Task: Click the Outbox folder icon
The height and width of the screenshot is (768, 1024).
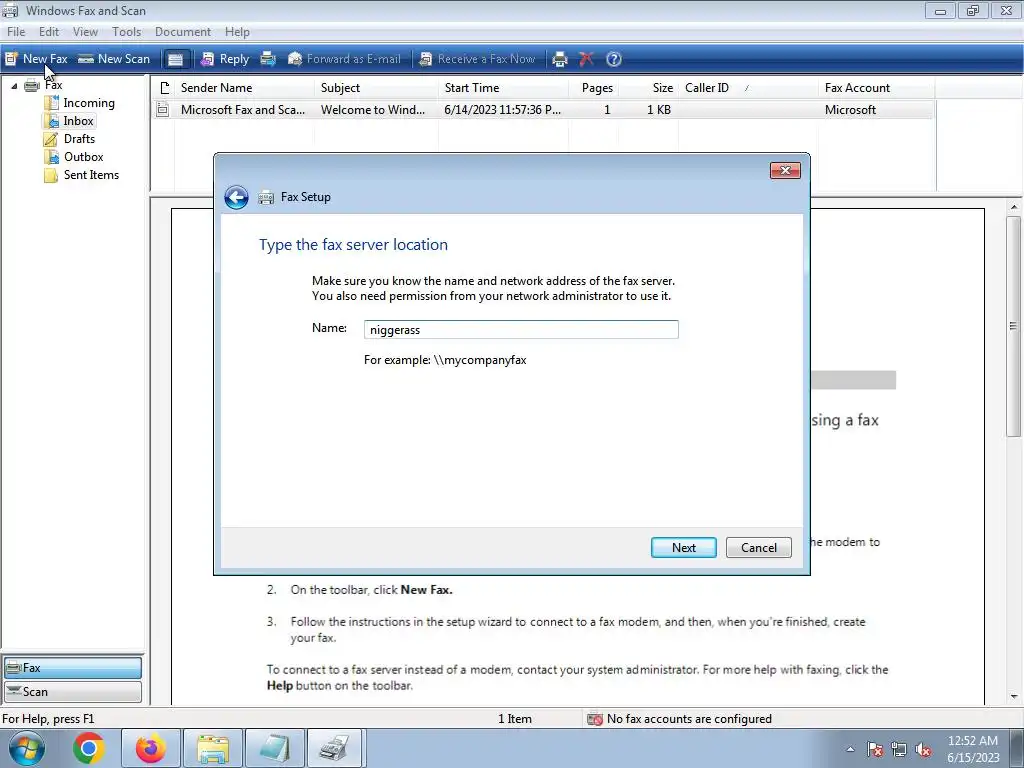Action: point(51,157)
